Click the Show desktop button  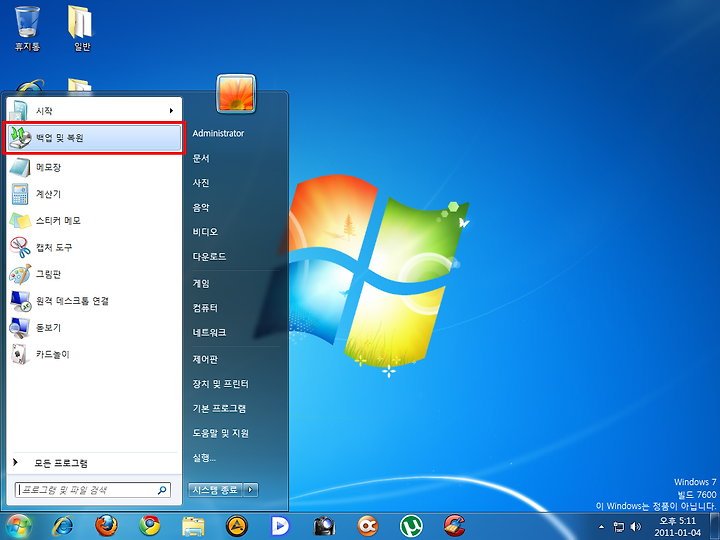(714, 527)
